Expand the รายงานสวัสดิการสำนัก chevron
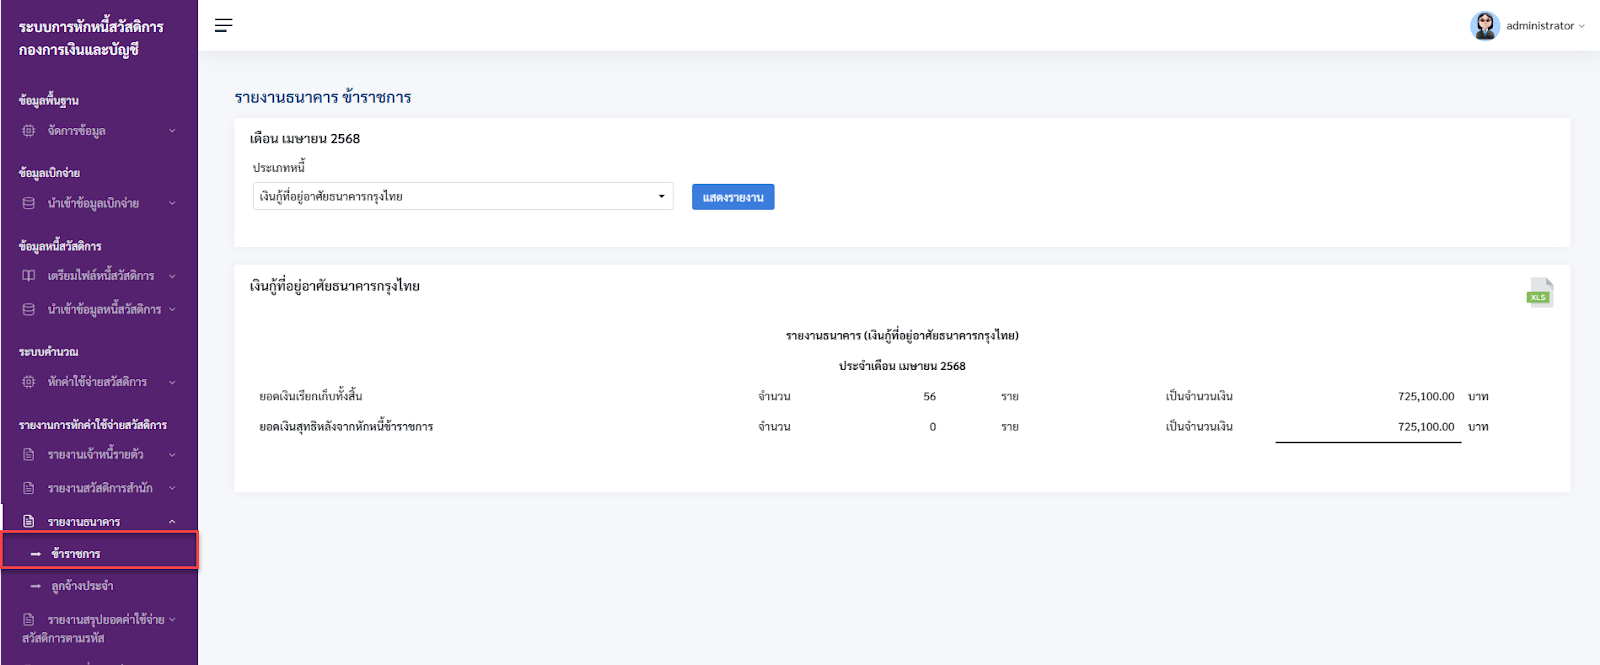 (172, 489)
